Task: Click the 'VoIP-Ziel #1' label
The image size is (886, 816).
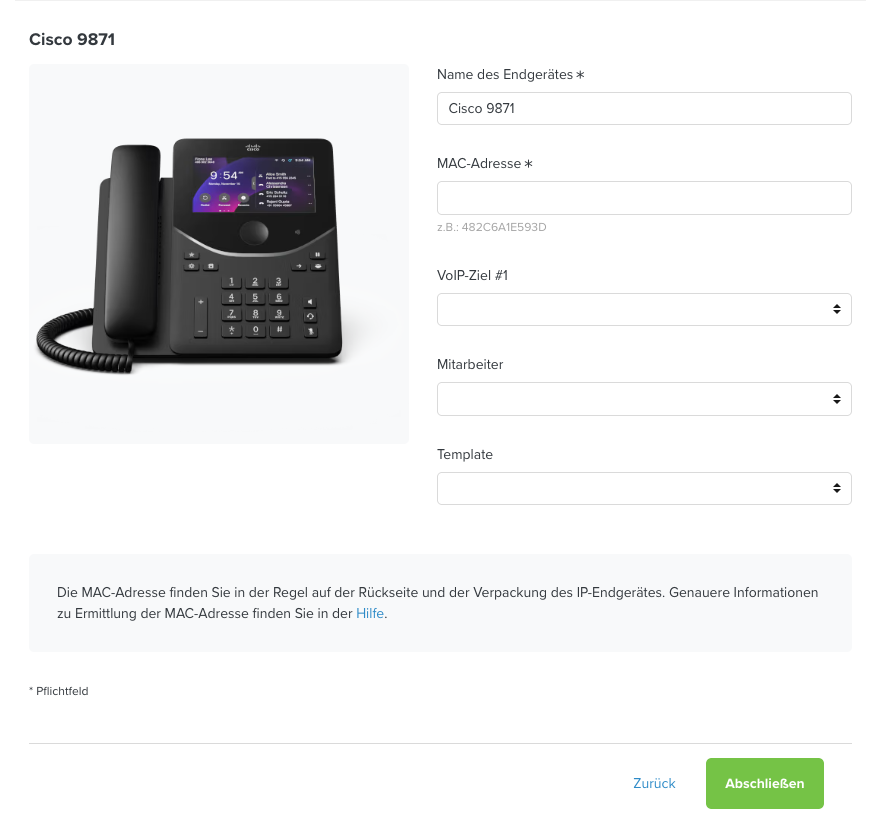Action: tap(472, 276)
